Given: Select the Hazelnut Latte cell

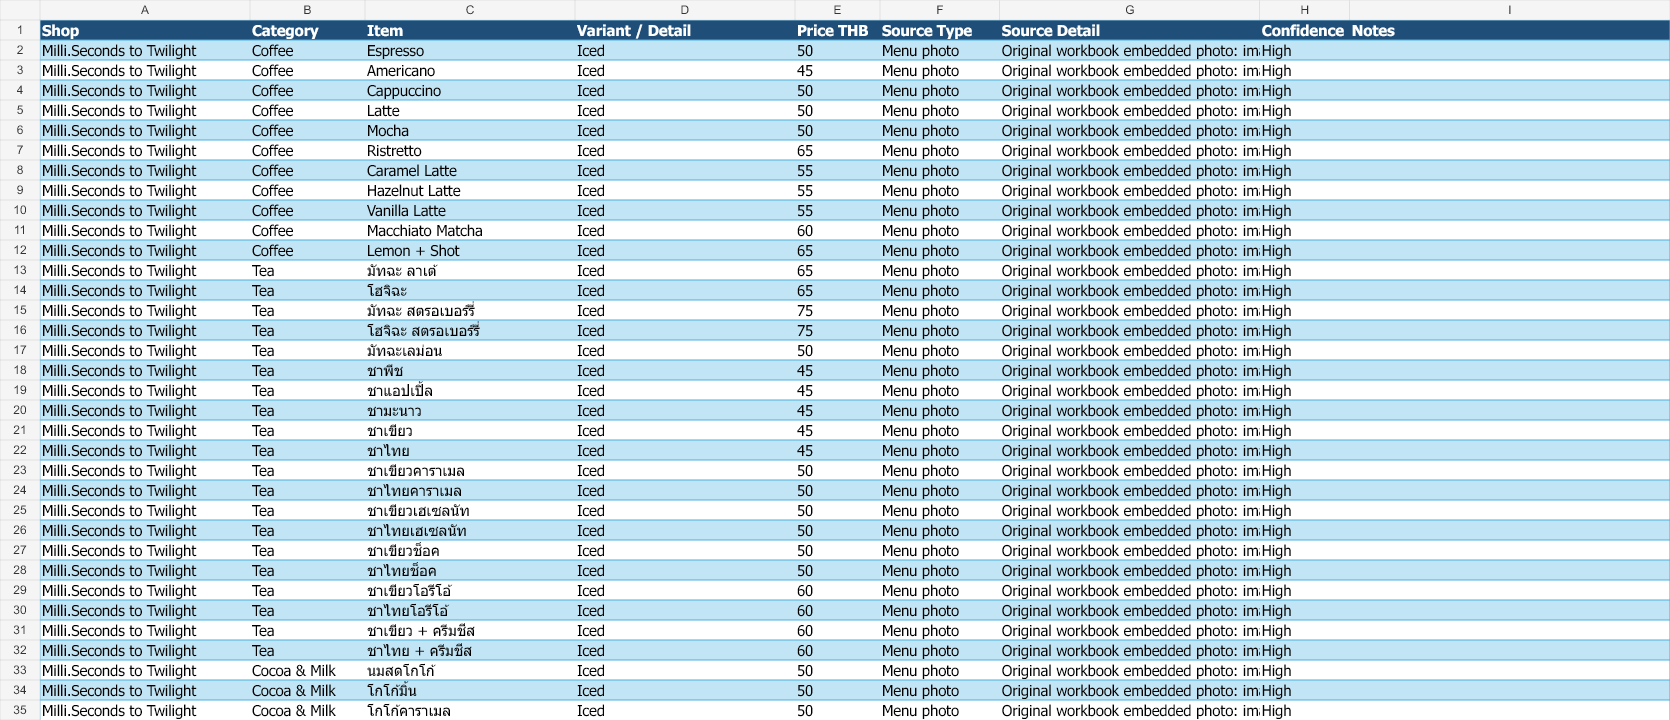Looking at the screenshot, I should point(470,191).
